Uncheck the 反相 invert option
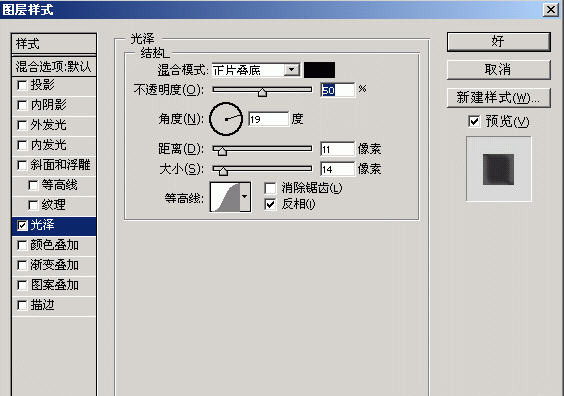Viewport: 564px width, 396px height. tap(270, 204)
